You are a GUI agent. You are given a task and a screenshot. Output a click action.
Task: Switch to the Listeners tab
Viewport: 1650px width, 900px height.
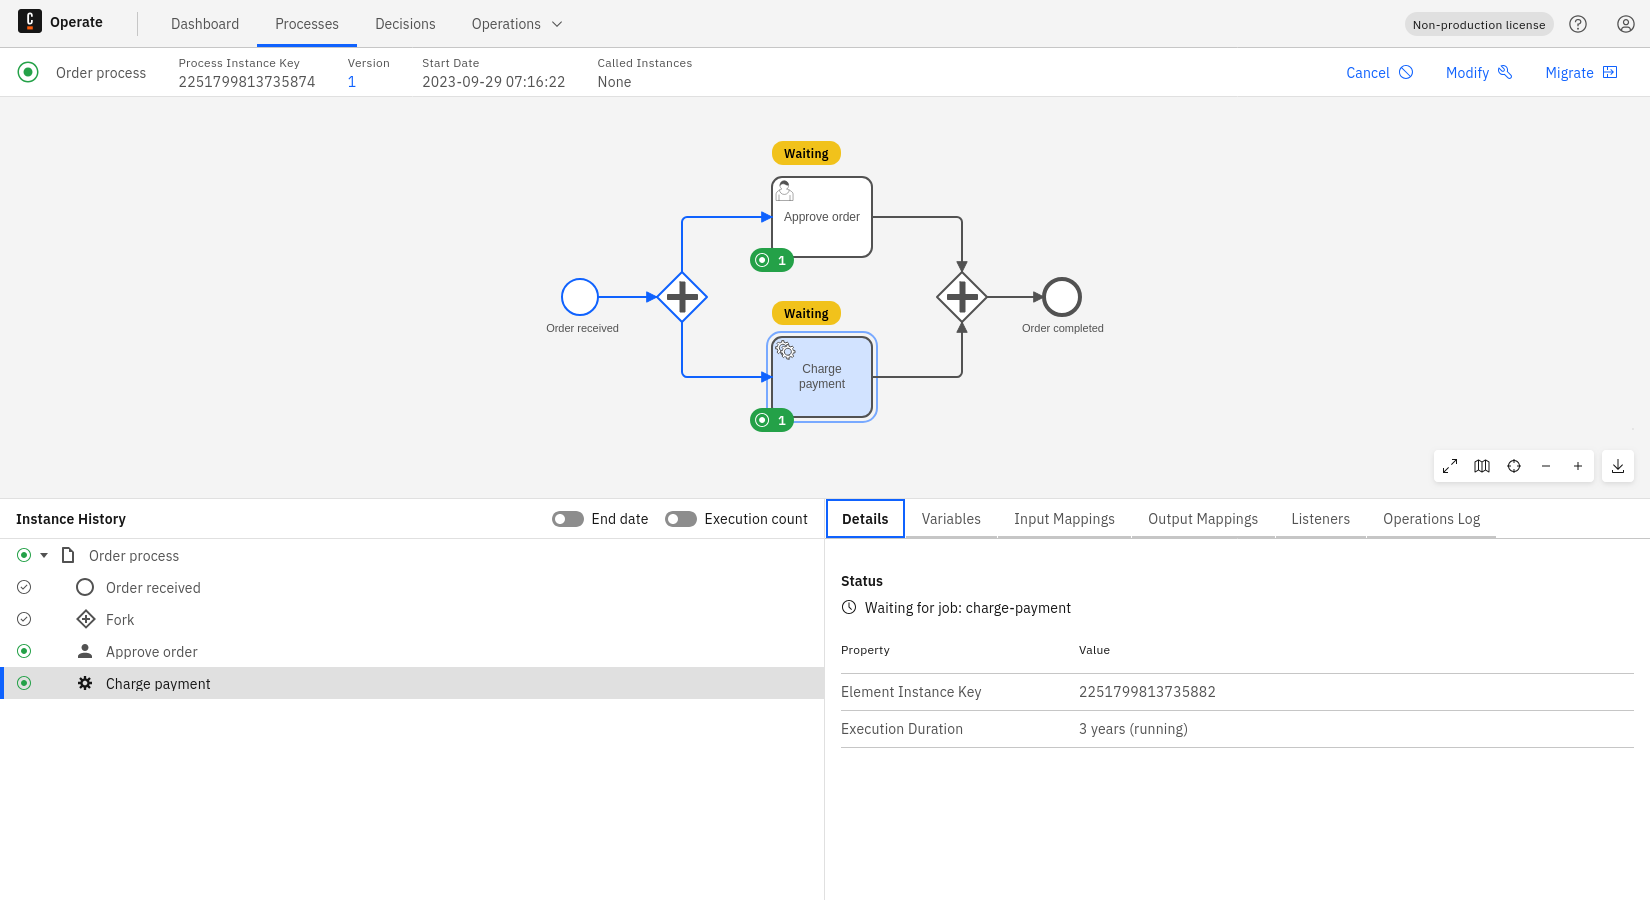1320,519
